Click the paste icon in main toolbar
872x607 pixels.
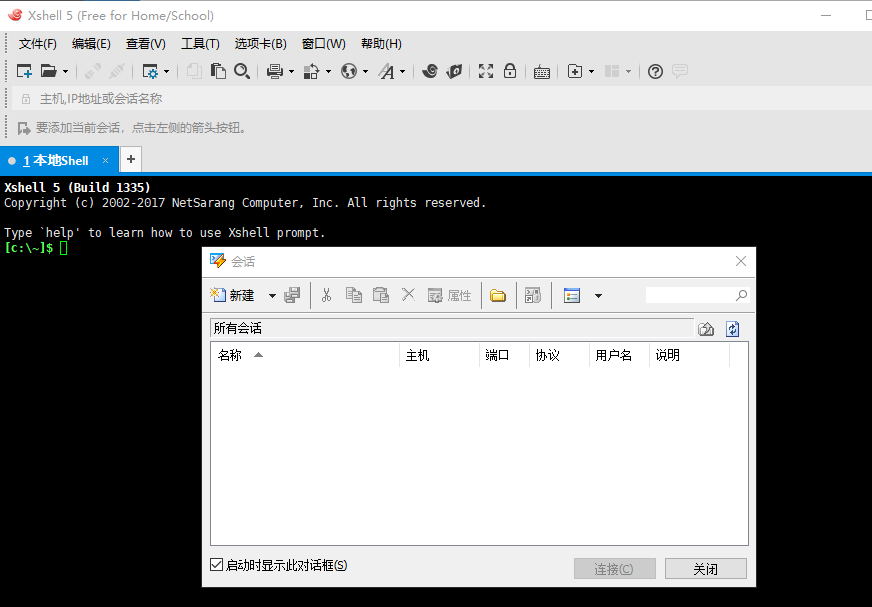[218, 71]
